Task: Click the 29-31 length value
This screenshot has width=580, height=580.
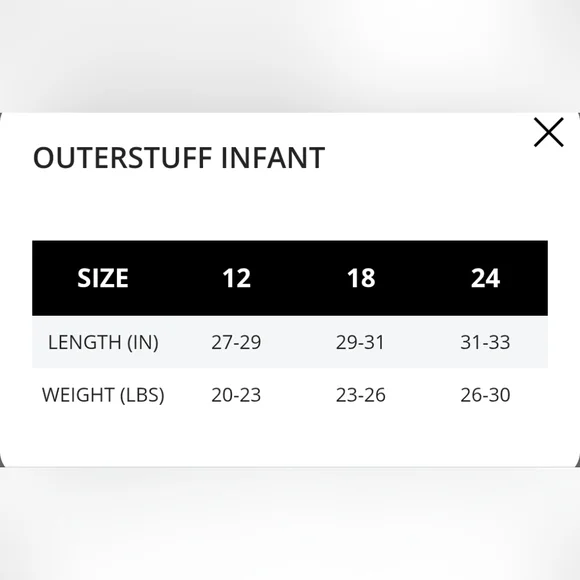Action: coord(360,342)
